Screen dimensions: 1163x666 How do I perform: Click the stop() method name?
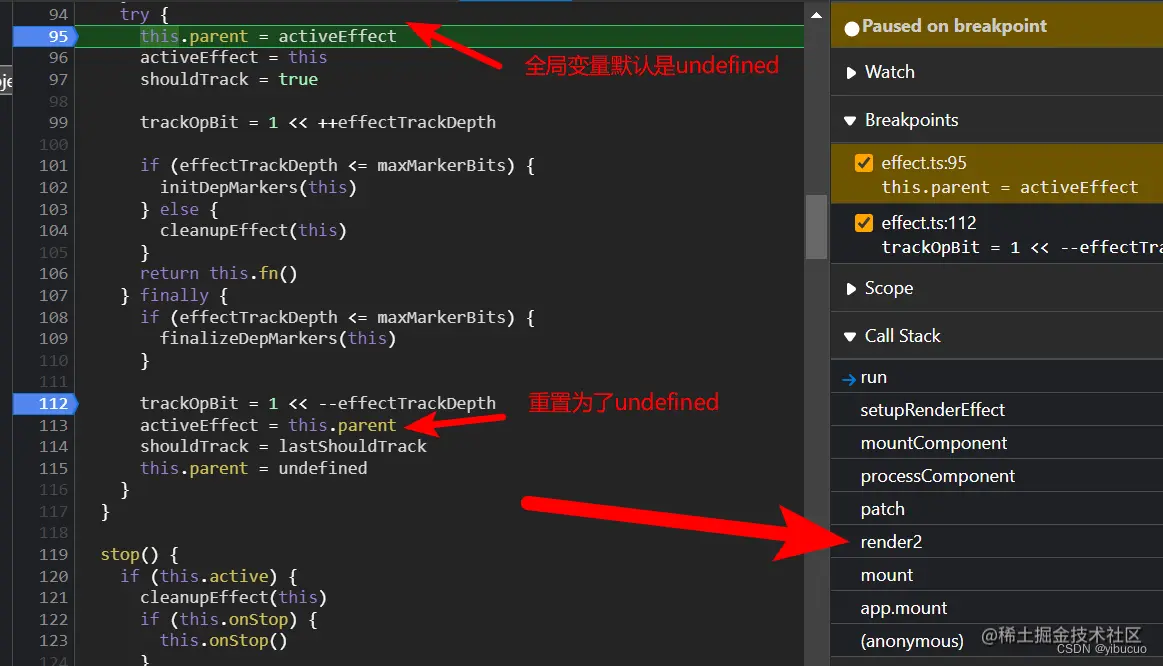(119, 555)
